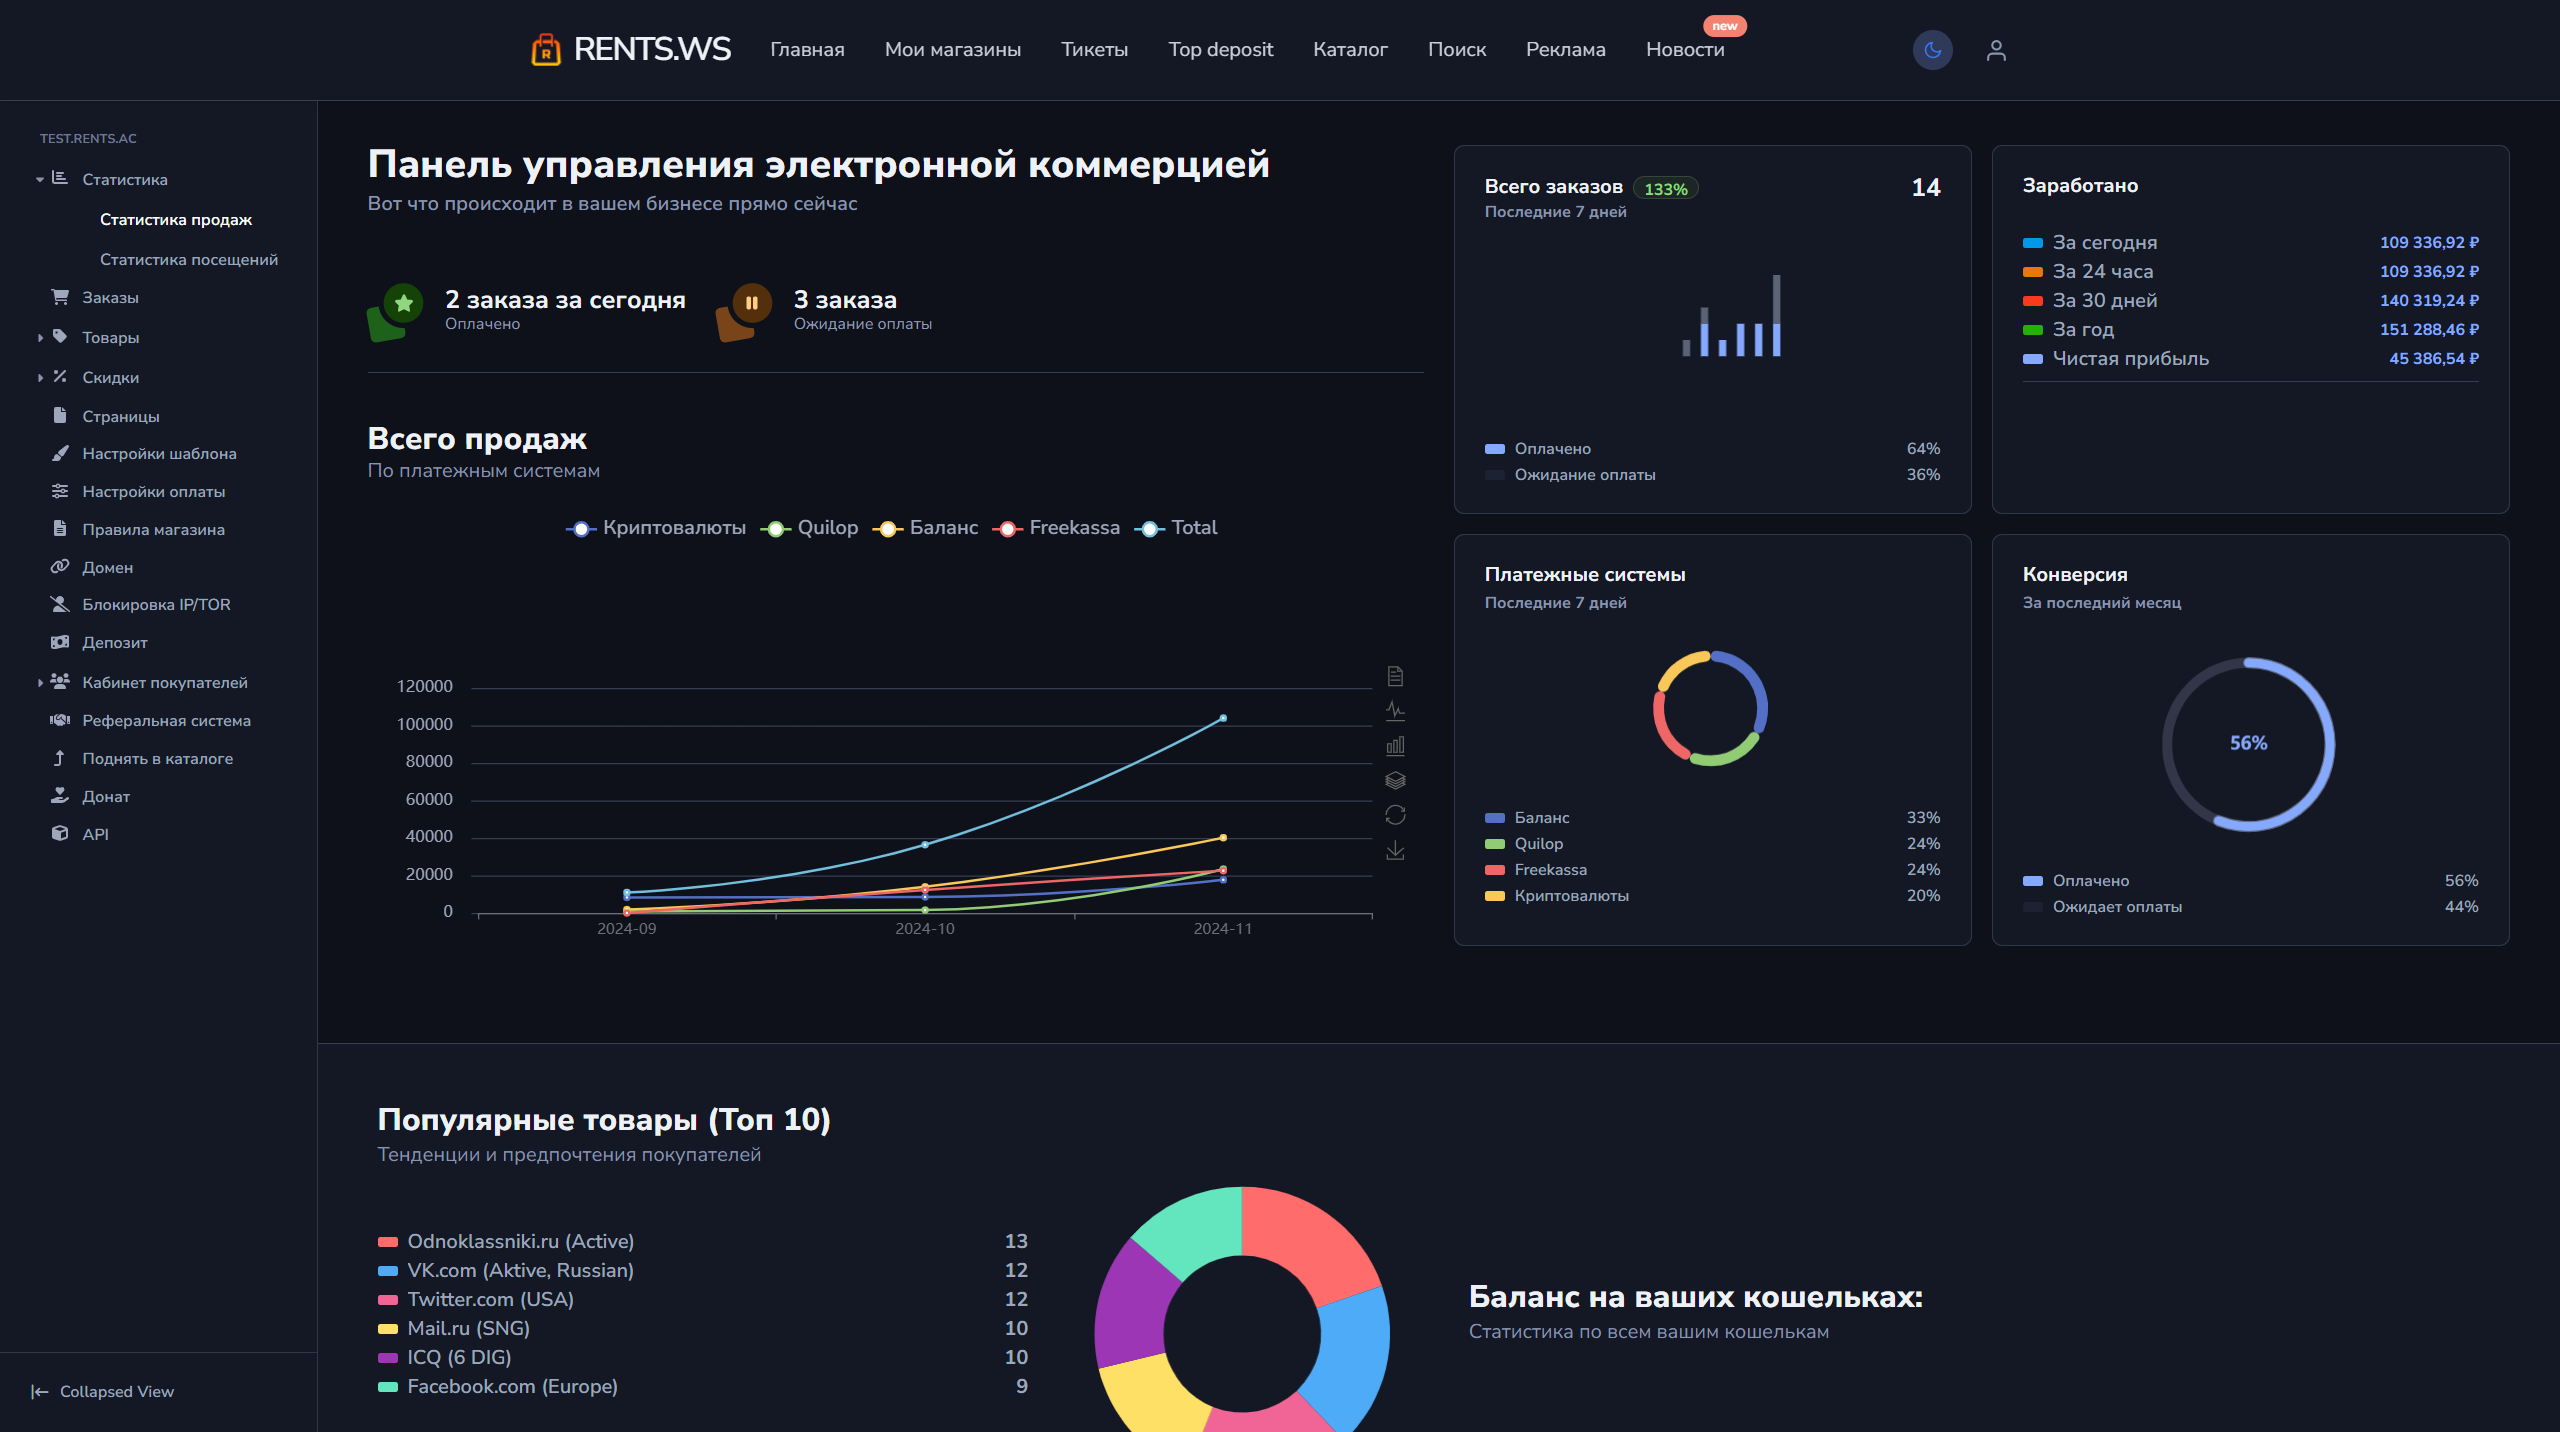
Task: Select Статистика посещений in sidebar
Action: tap(189, 260)
